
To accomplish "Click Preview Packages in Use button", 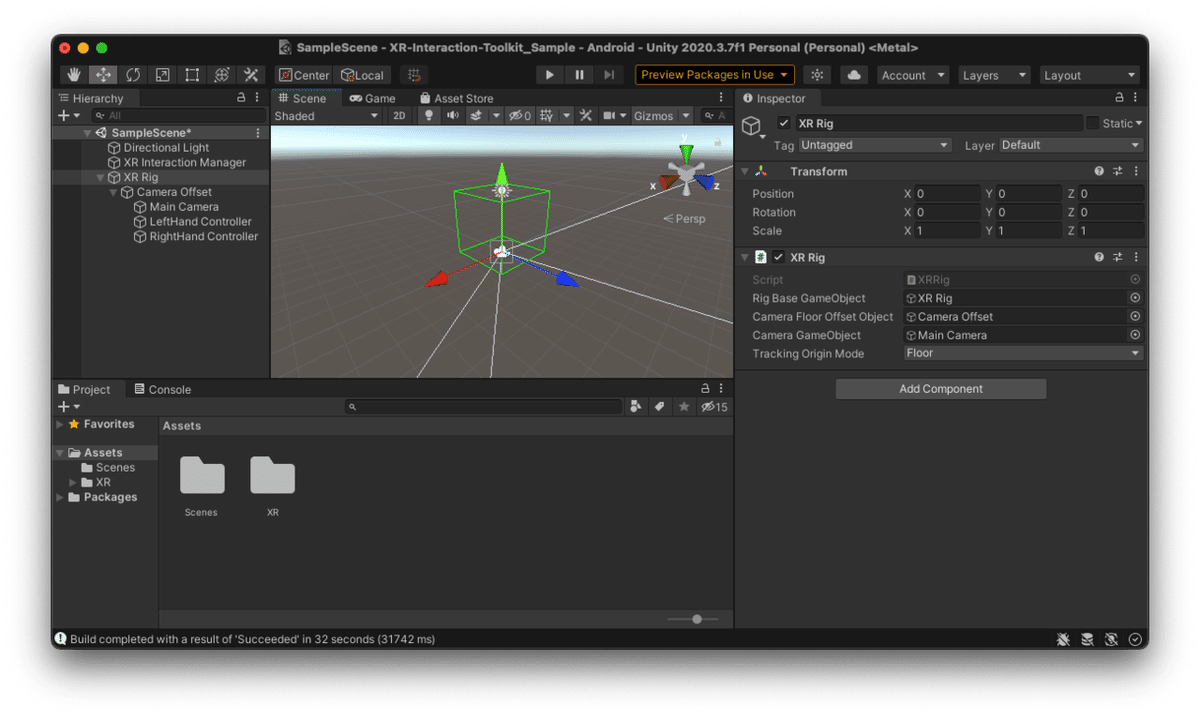I will pyautogui.click(x=714, y=75).
